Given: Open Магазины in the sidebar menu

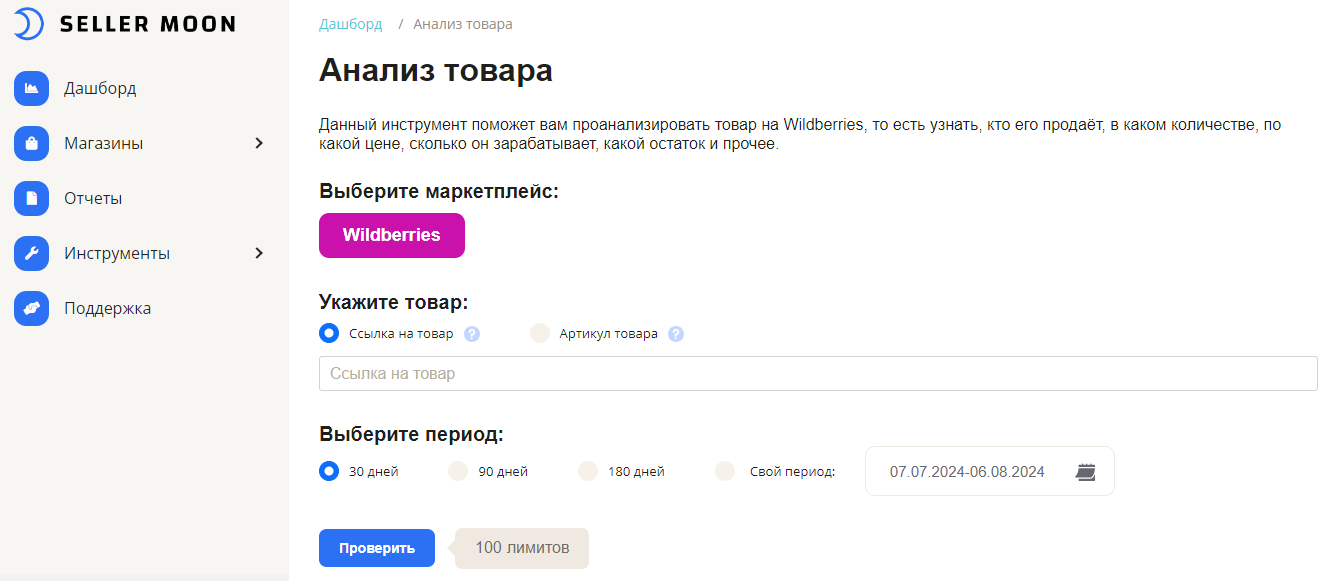Looking at the screenshot, I should point(103,143).
